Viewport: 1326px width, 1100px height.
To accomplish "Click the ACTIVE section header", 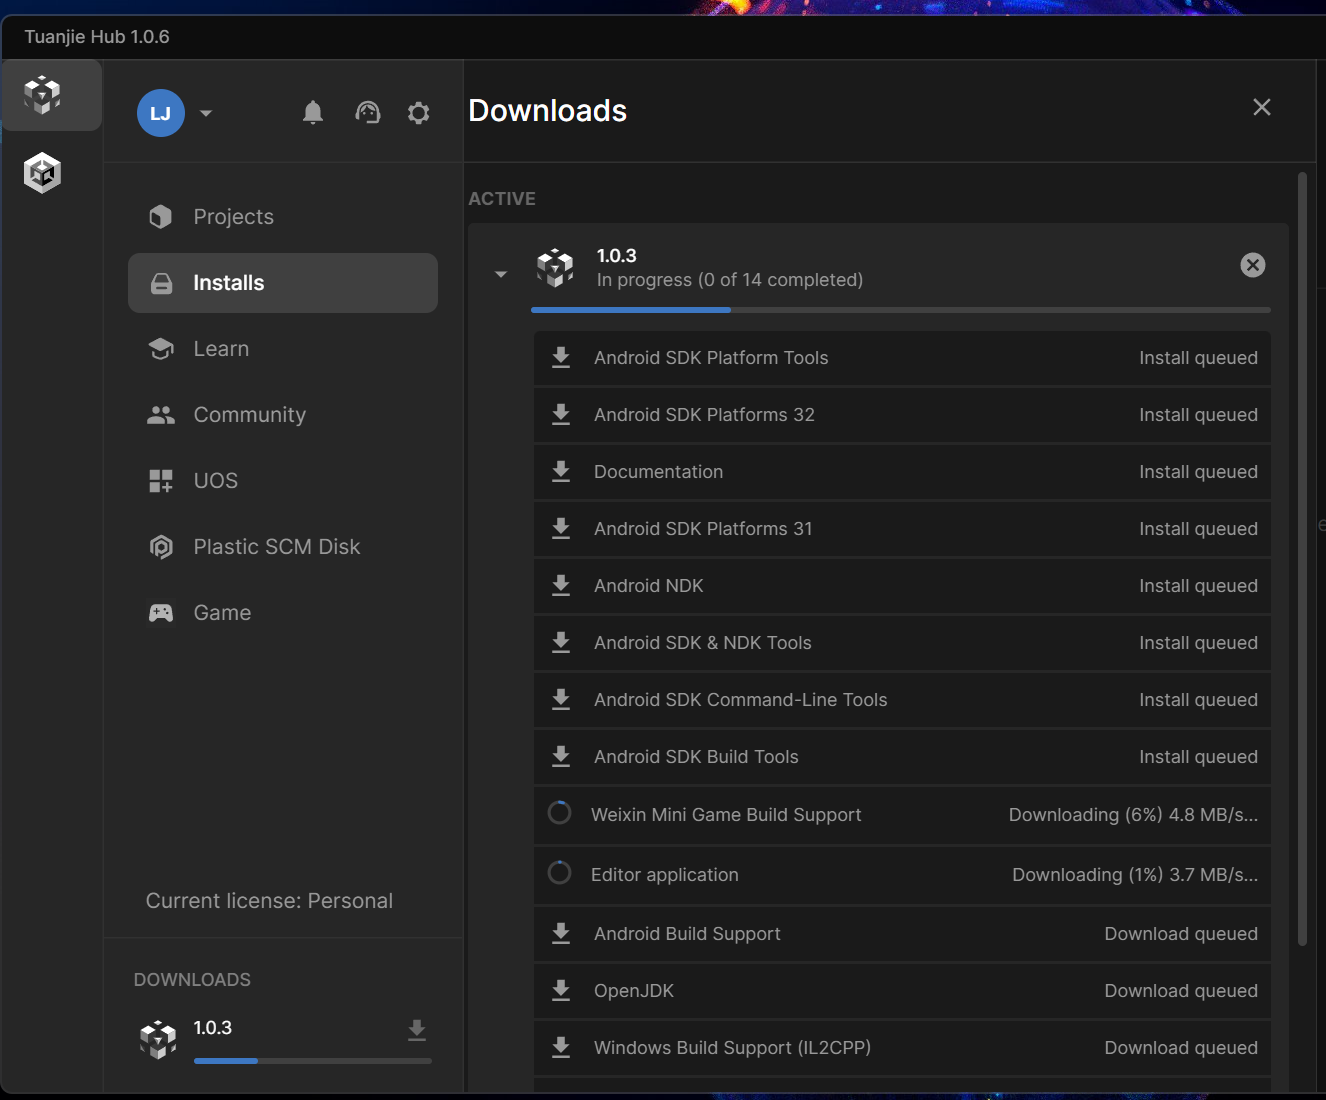I will 502,199.
